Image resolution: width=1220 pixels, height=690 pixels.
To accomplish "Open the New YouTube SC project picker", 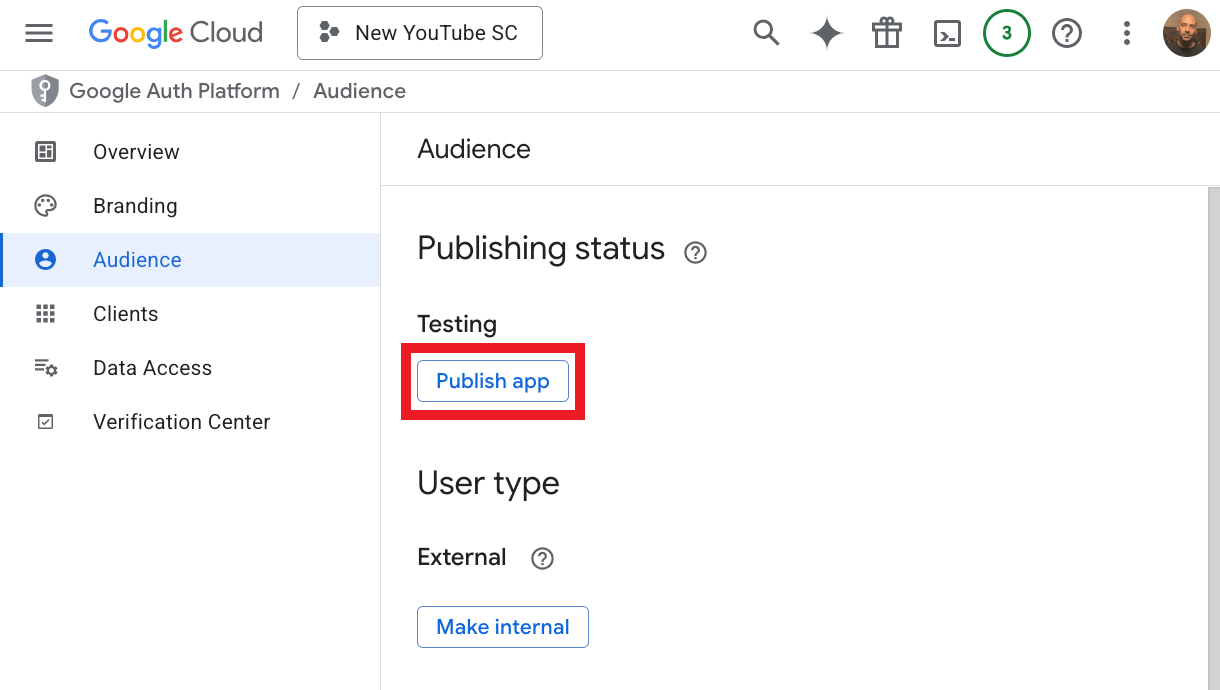I will pos(420,33).
